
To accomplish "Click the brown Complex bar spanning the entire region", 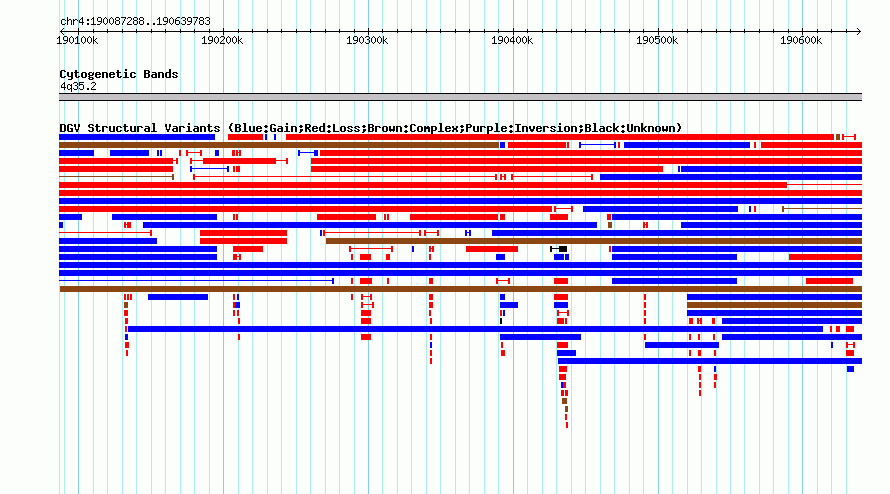I will 460,290.
